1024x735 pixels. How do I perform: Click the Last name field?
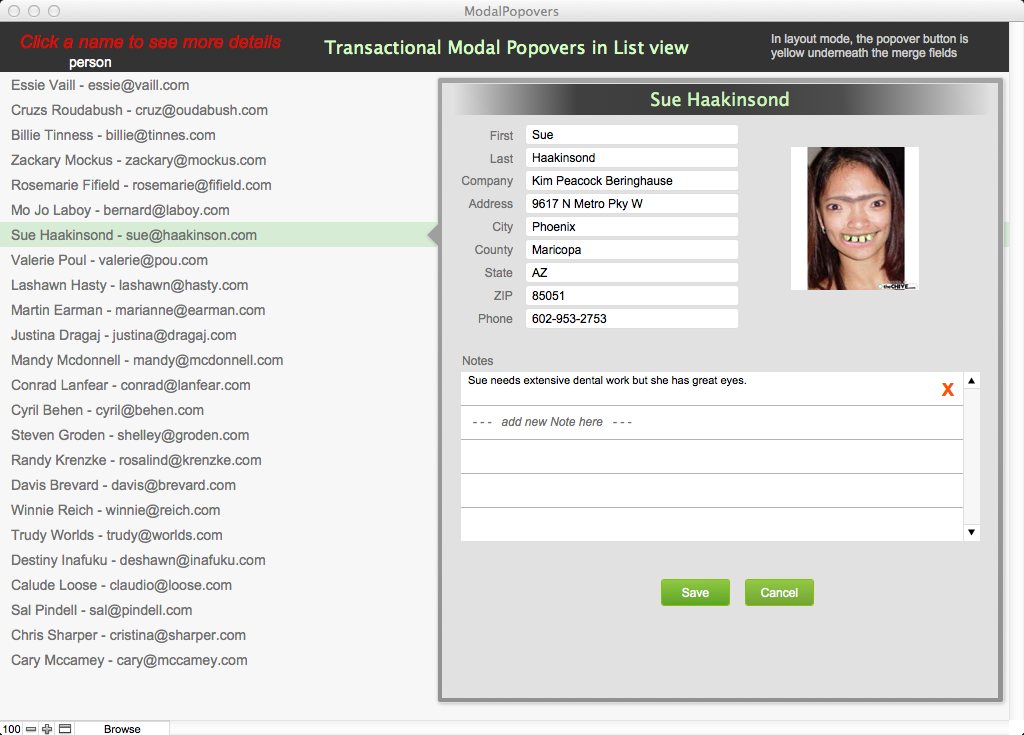click(631, 158)
